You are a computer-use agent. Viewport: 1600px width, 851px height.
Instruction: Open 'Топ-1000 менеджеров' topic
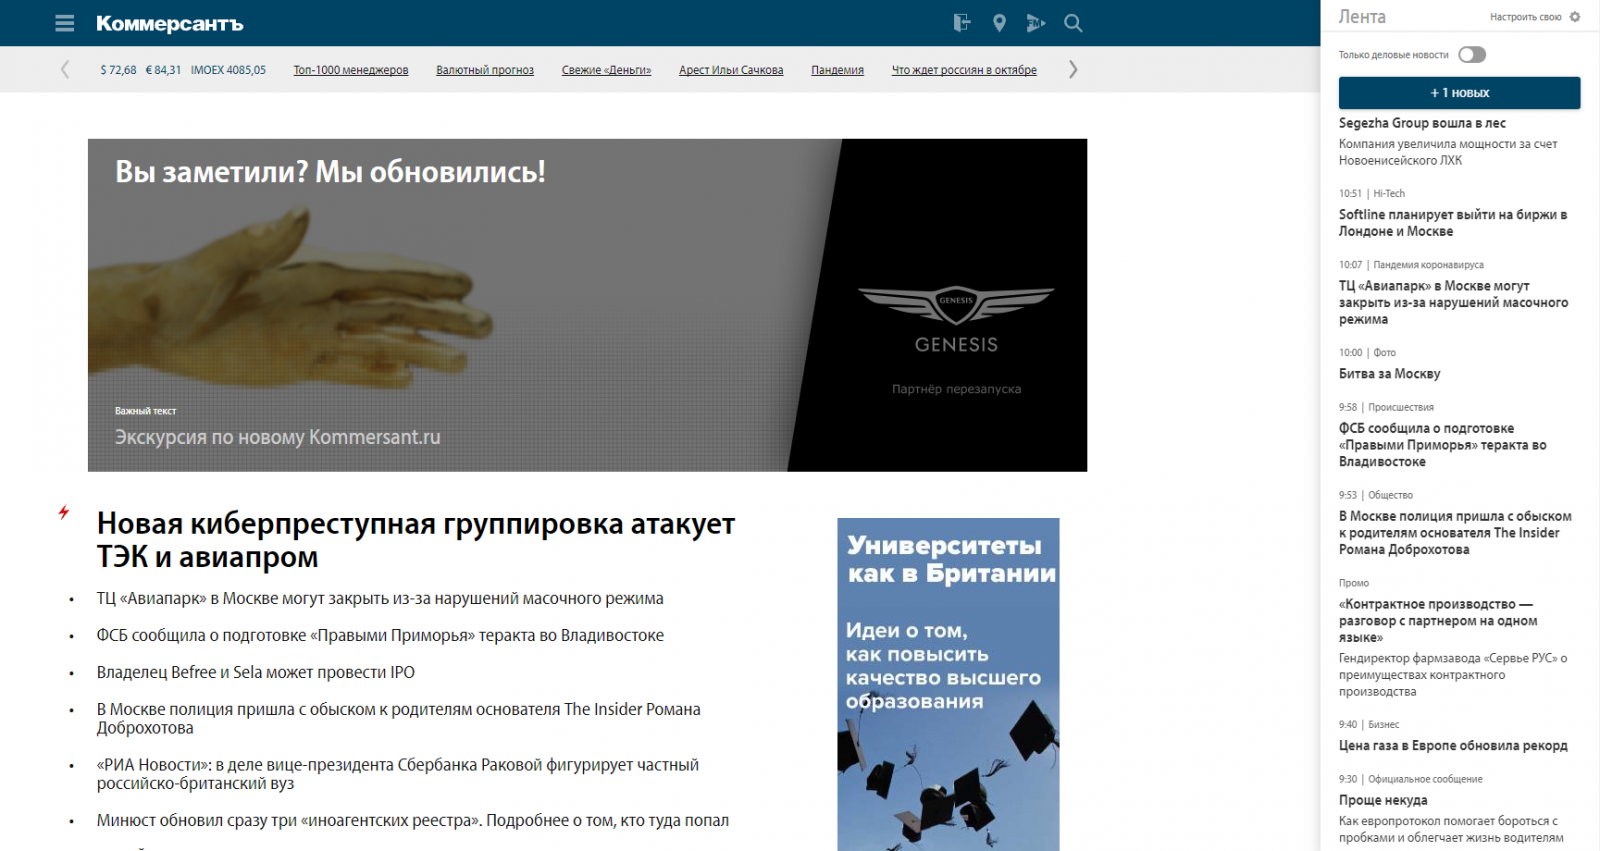coord(351,70)
